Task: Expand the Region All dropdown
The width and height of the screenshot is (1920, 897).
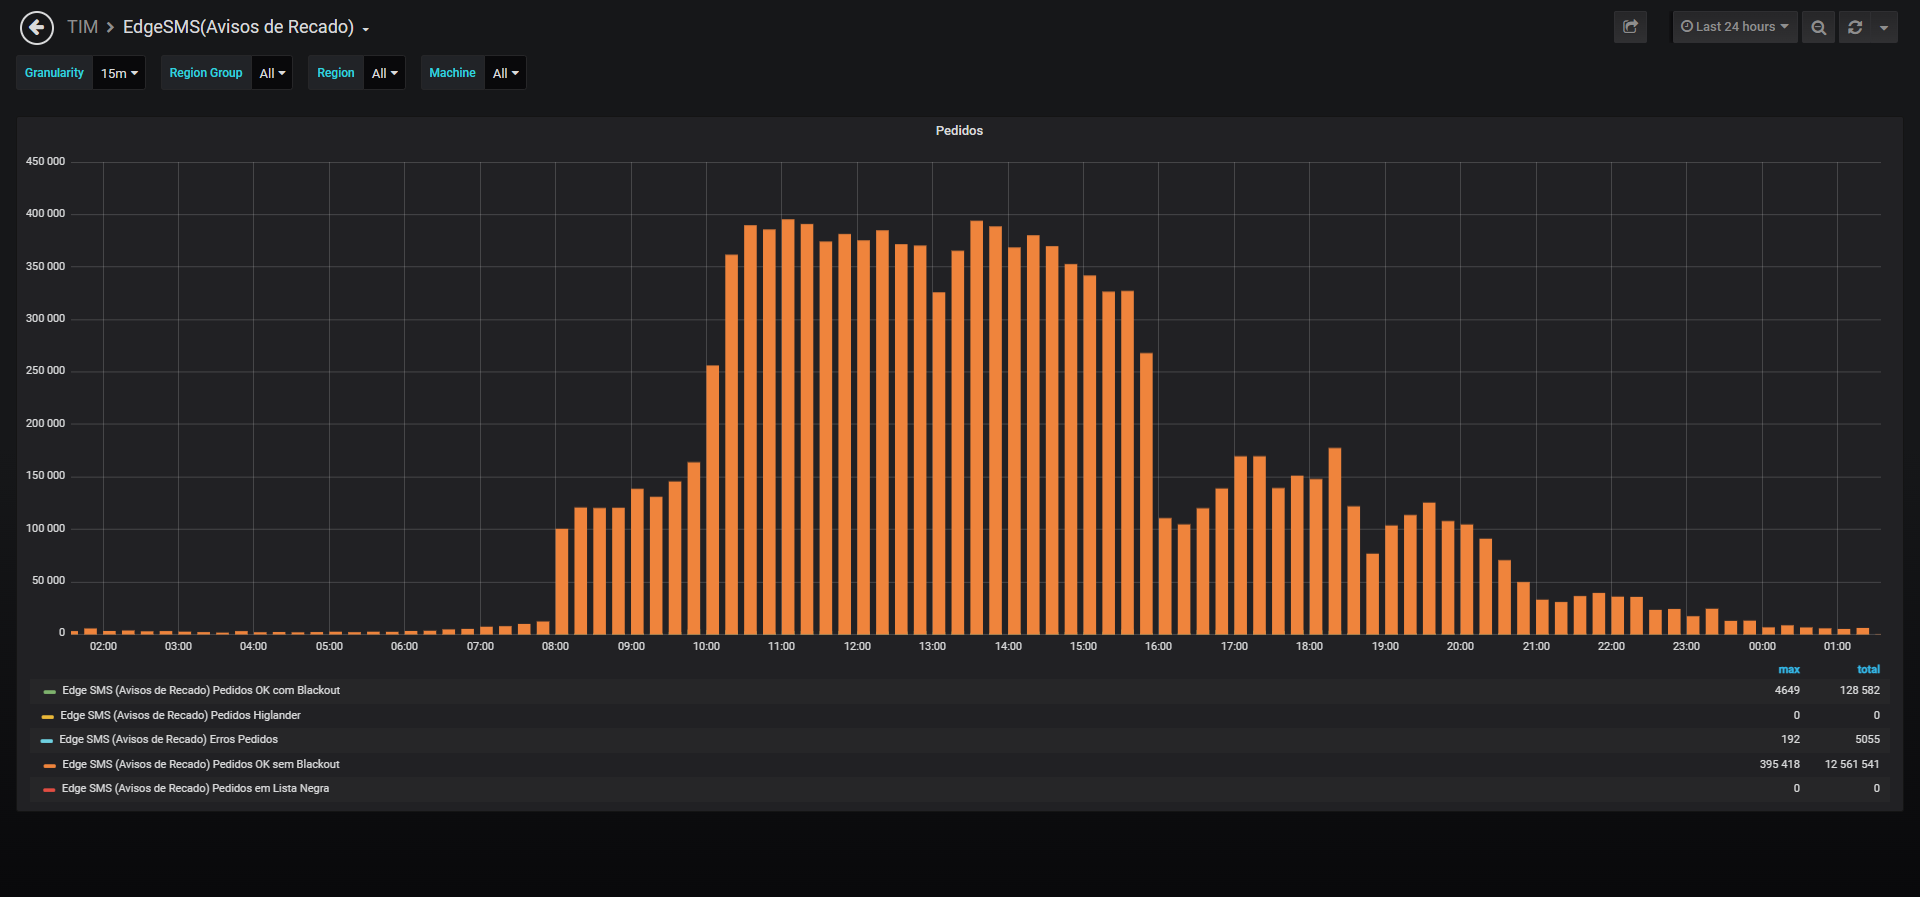Action: coord(384,73)
